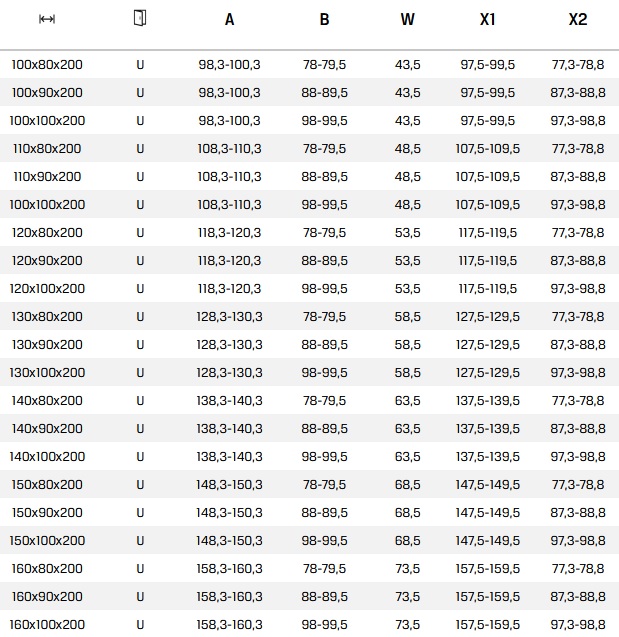This screenshot has width=619, height=637.
Task: Click W value 63,5 in 140x90x200 row
Action: point(407,428)
